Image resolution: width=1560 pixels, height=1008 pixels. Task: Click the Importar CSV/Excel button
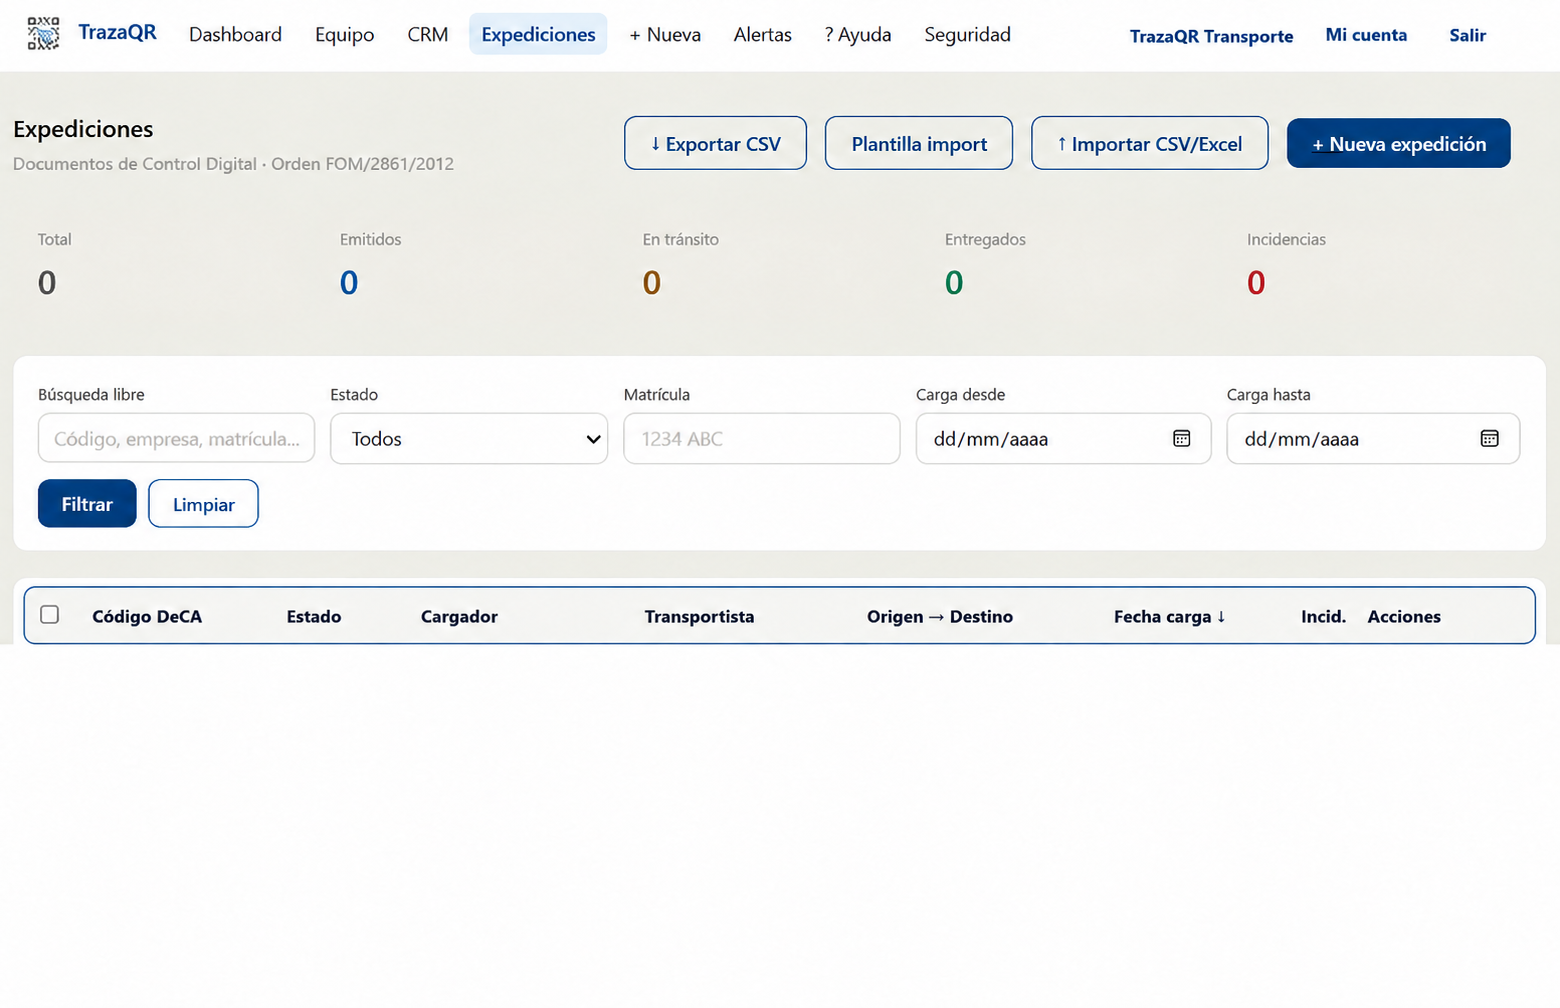pos(1149,143)
